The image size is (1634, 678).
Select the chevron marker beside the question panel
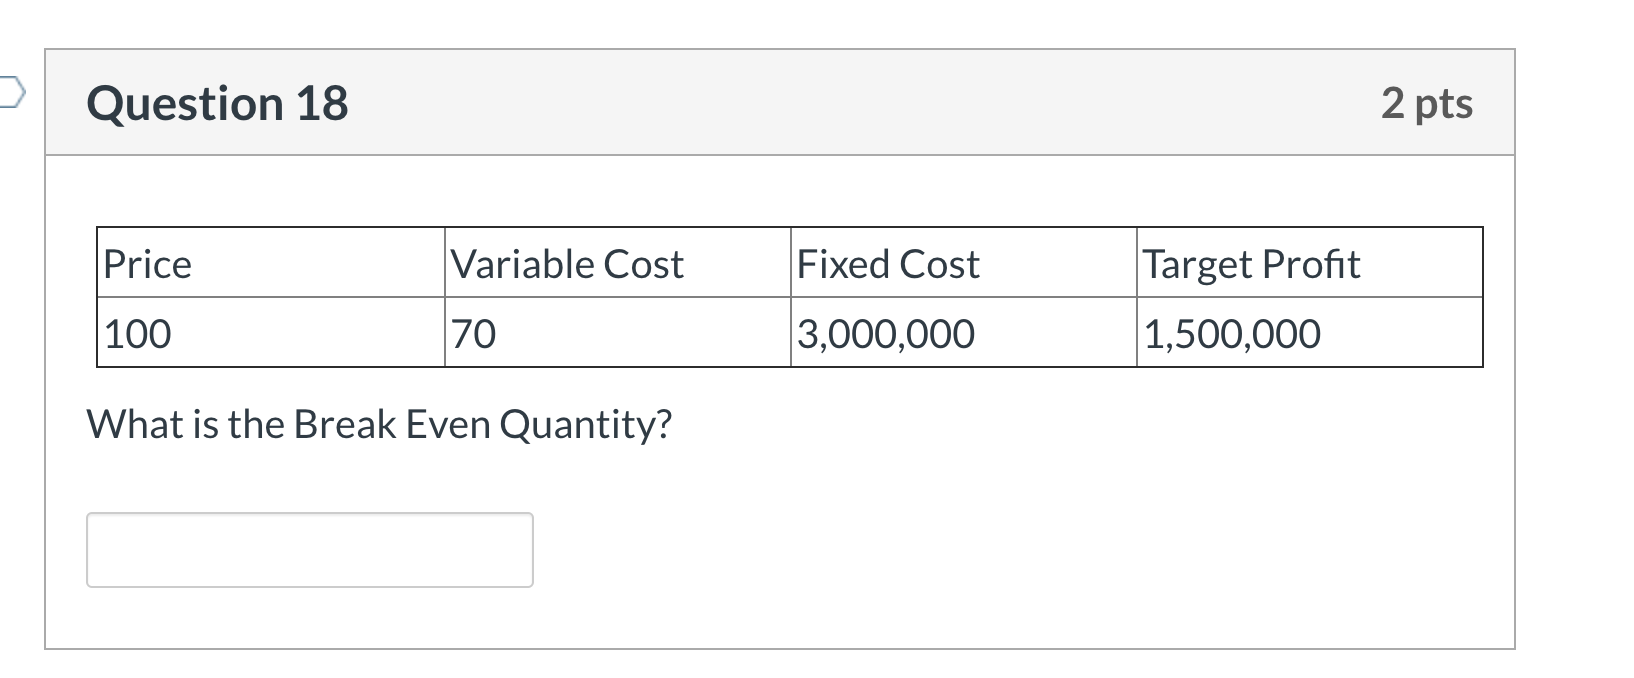point(12,92)
